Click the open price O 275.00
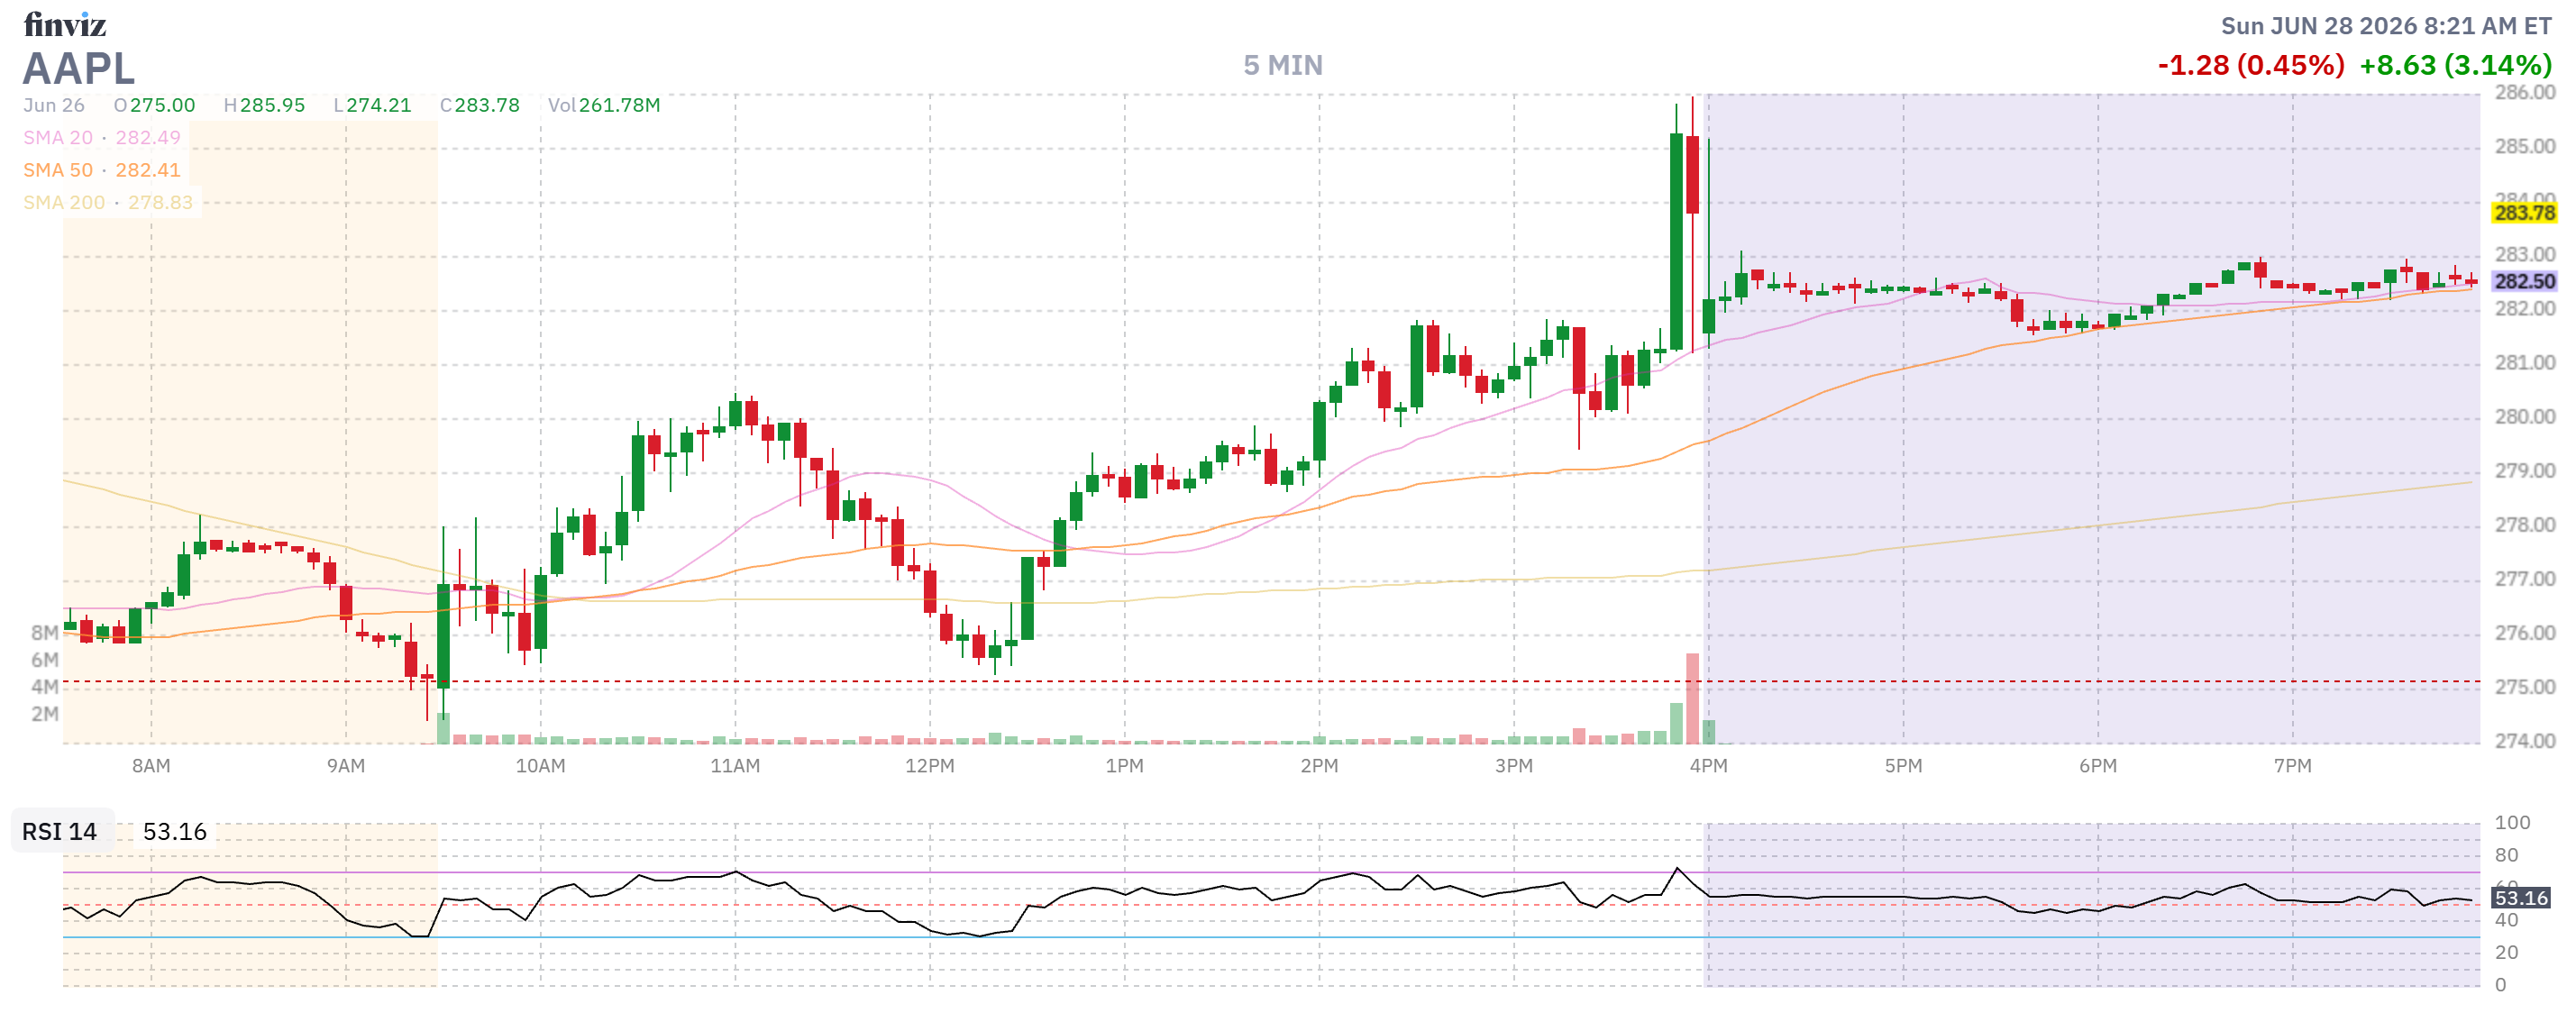This screenshot has width=2576, height=1013. (154, 105)
